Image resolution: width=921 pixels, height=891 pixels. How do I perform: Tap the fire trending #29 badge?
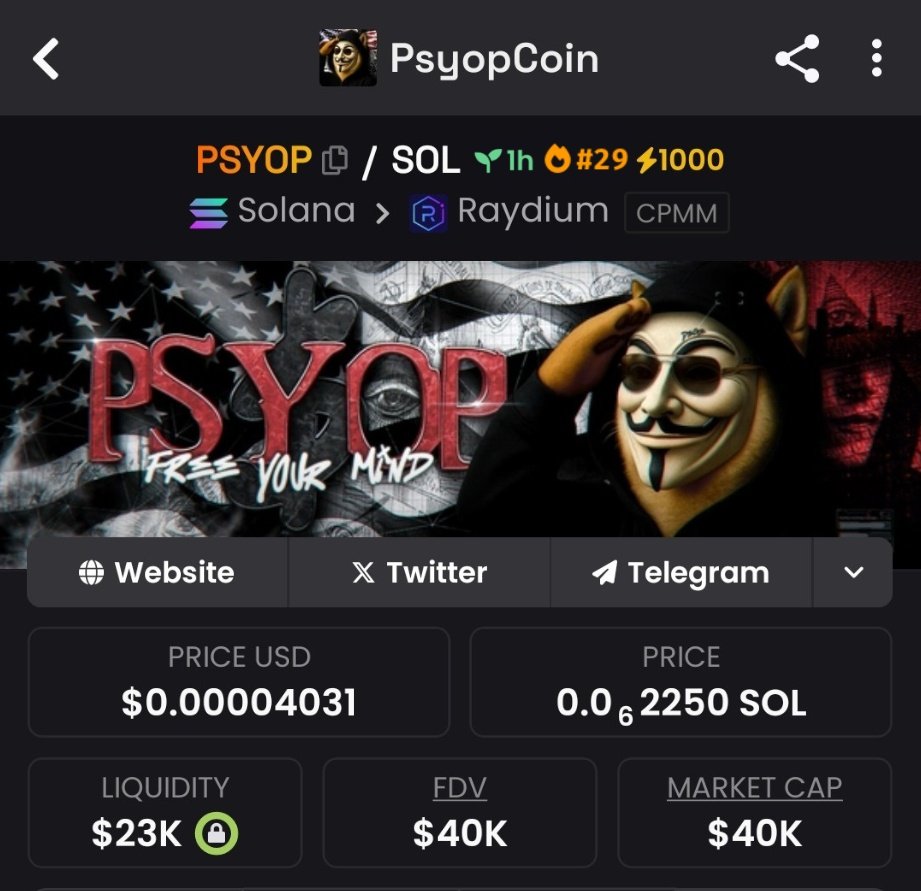pyautogui.click(x=586, y=159)
